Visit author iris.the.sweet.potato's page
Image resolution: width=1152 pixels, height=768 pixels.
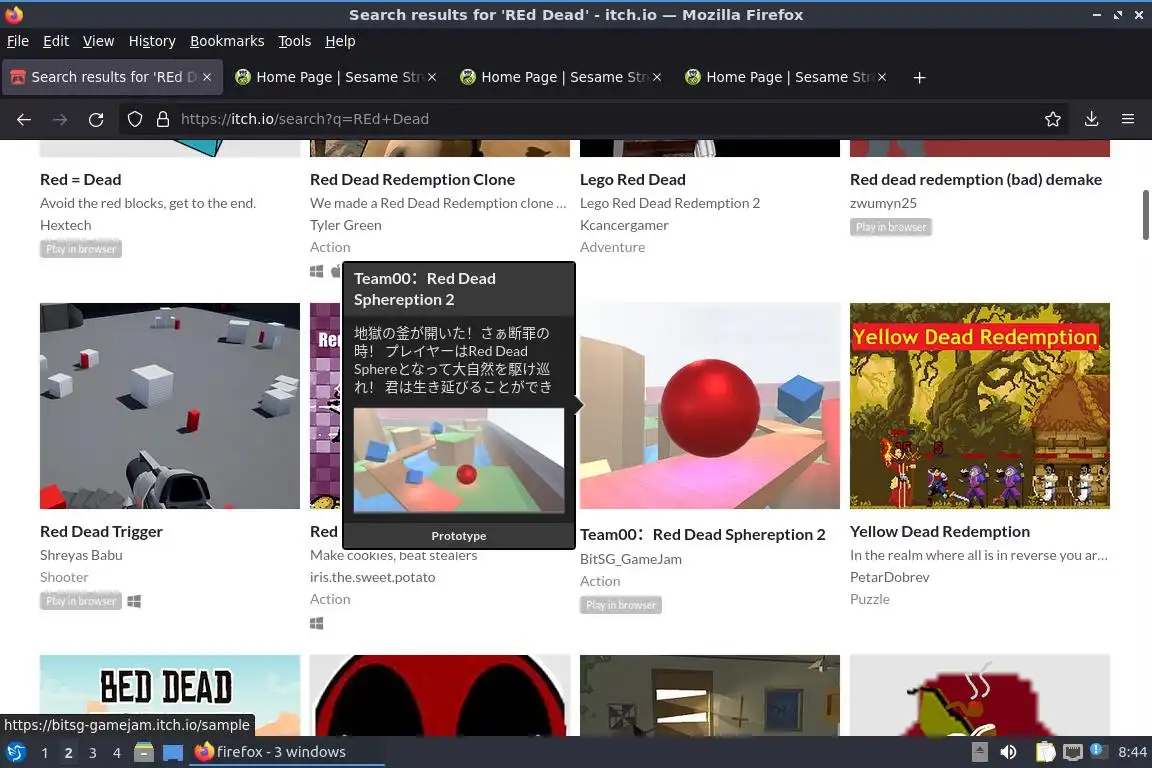click(x=372, y=577)
